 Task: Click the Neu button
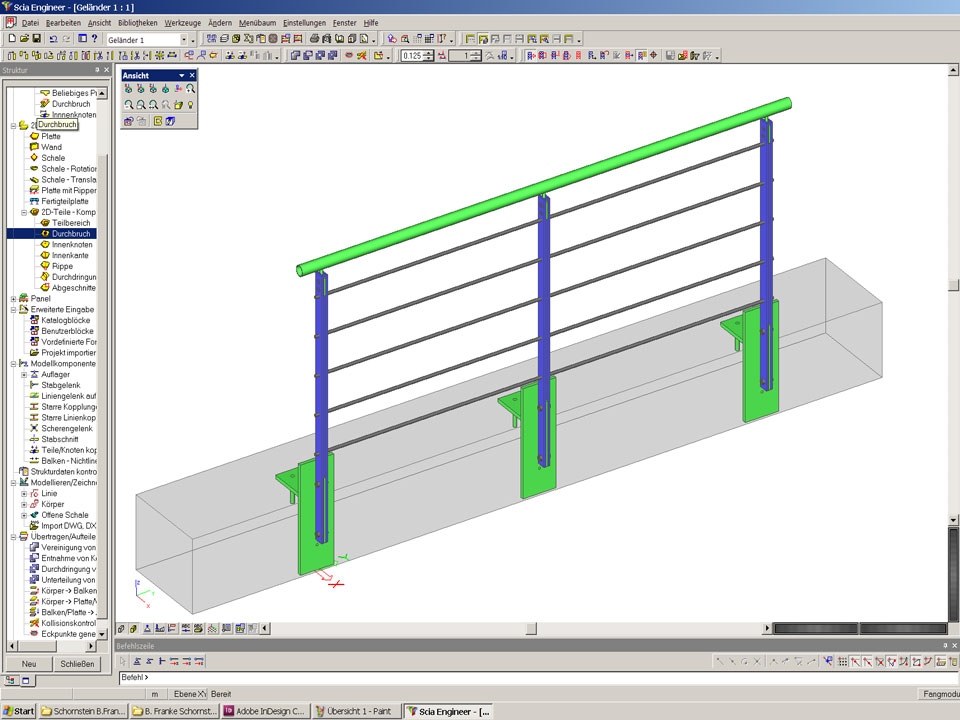(29, 663)
